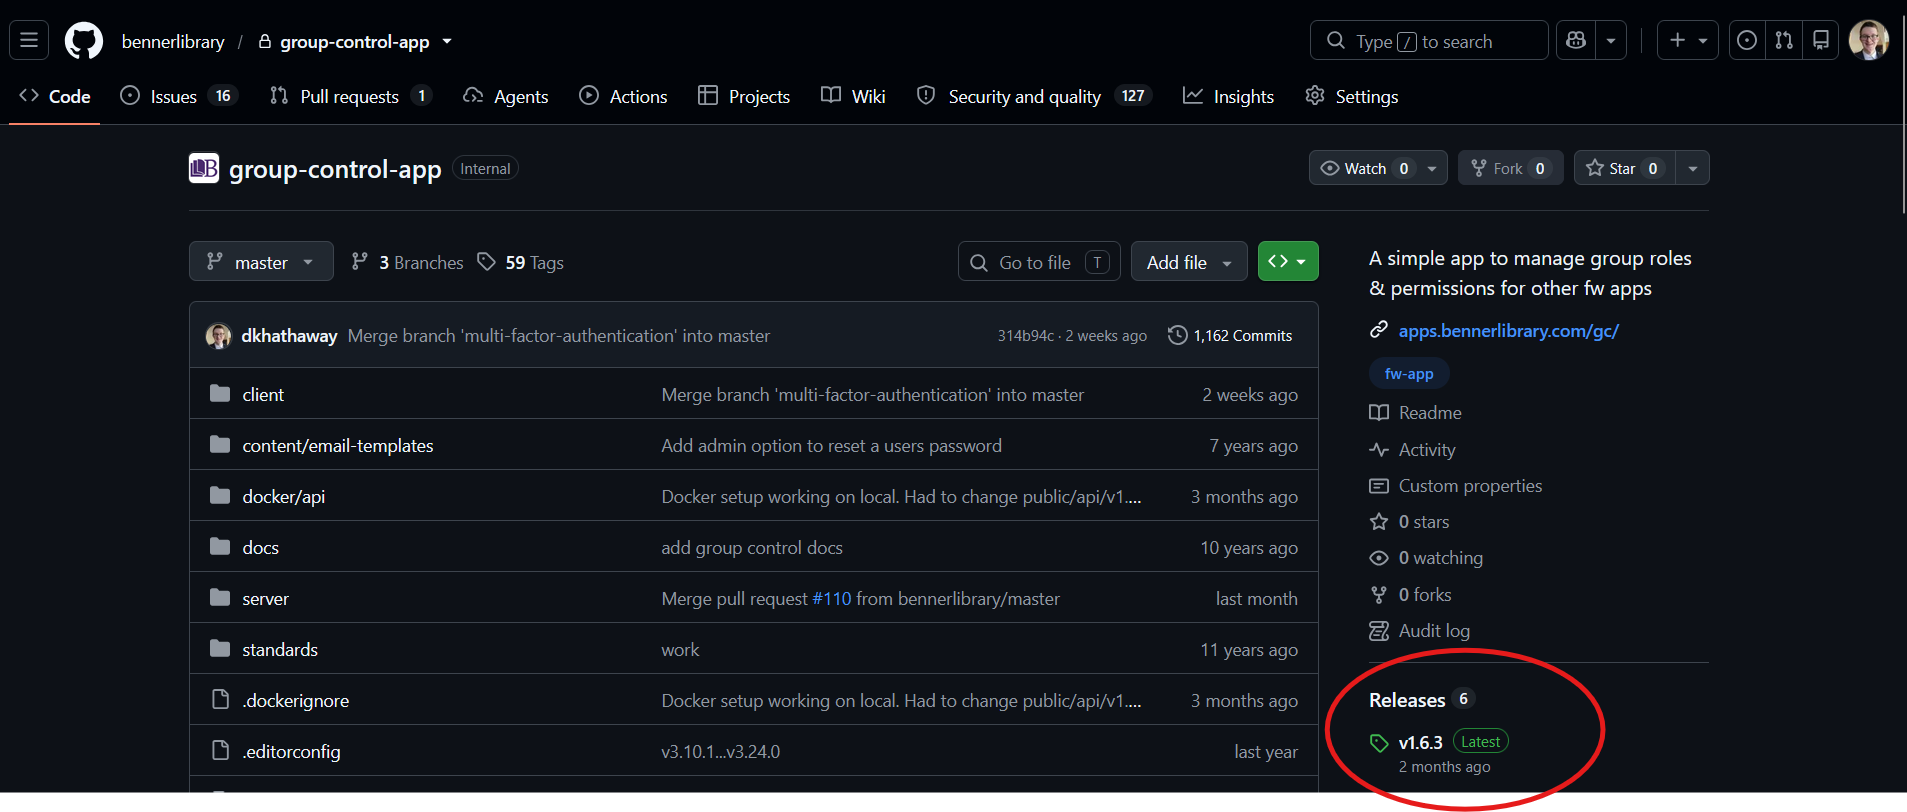The height and width of the screenshot is (812, 1907).
Task: Click the v1.6.3 release tag icon
Action: pyautogui.click(x=1379, y=743)
